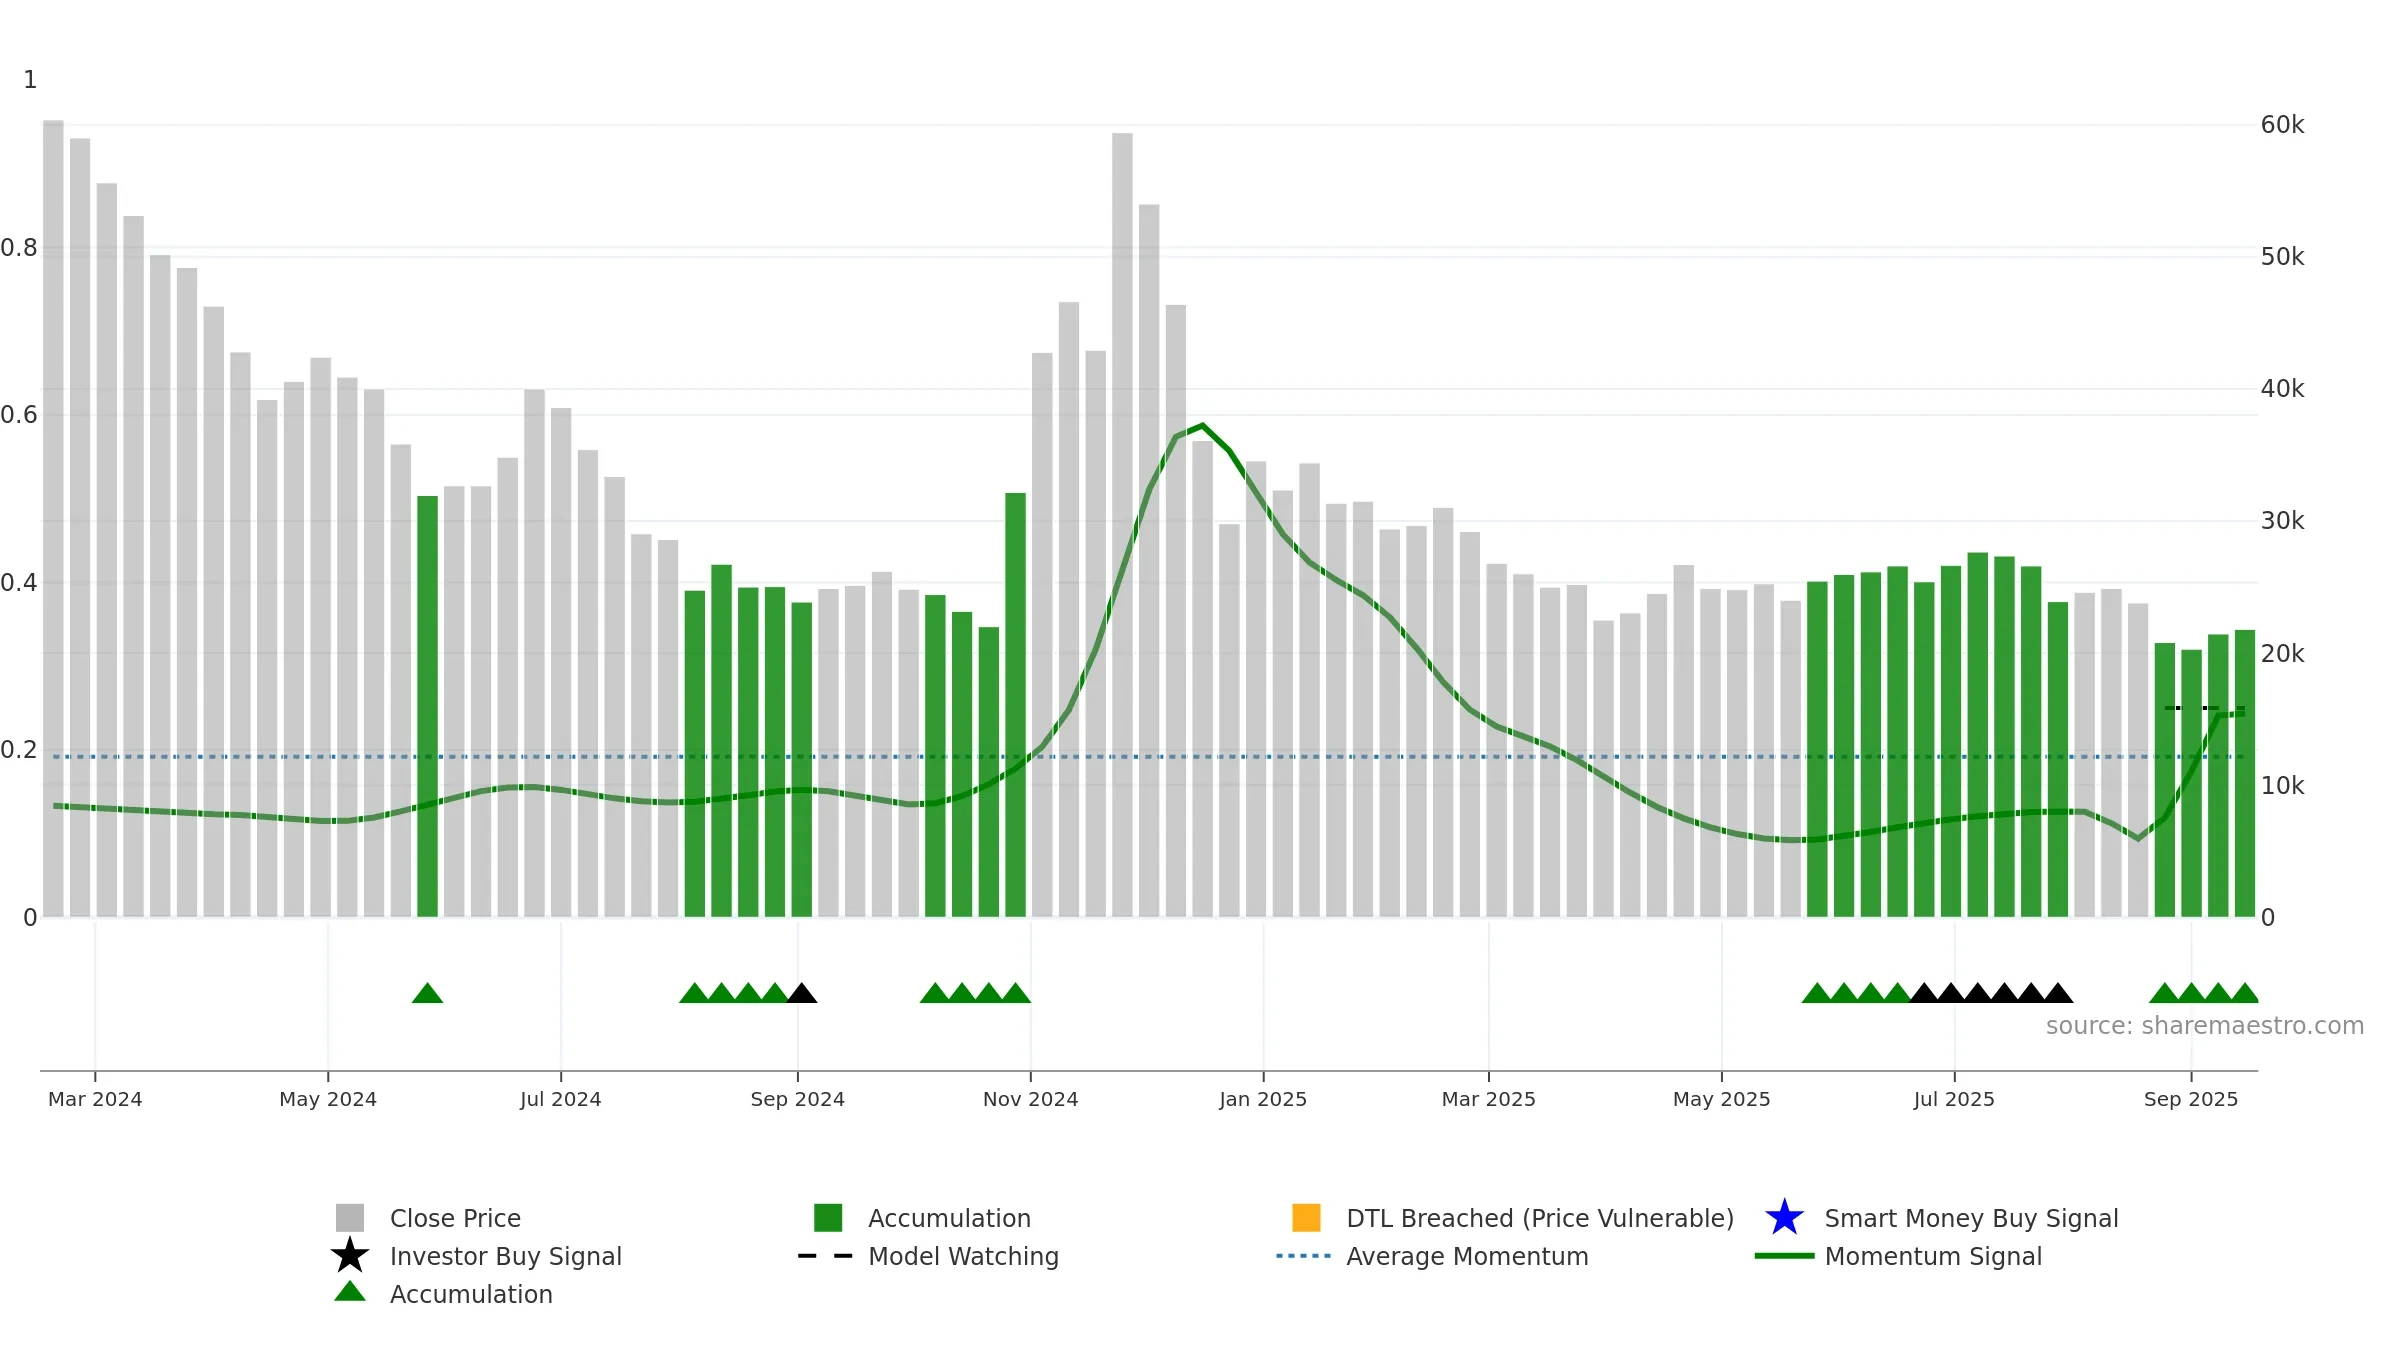Click the tall green bar before Nov 2024
Viewport: 2400px width, 1350px height.
pos(1015,705)
